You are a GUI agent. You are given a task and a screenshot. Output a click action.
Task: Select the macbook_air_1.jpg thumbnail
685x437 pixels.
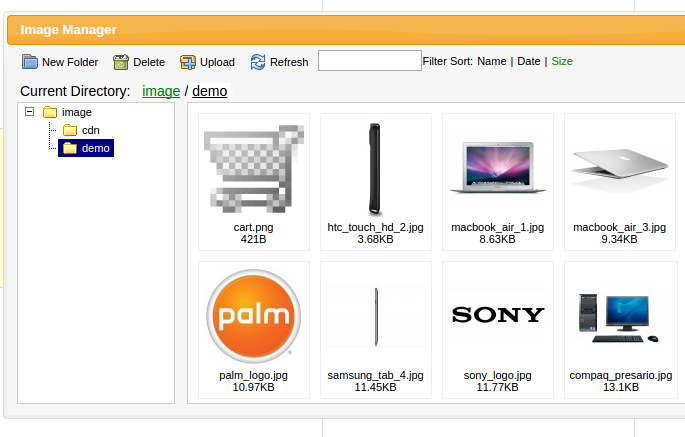[498, 168]
